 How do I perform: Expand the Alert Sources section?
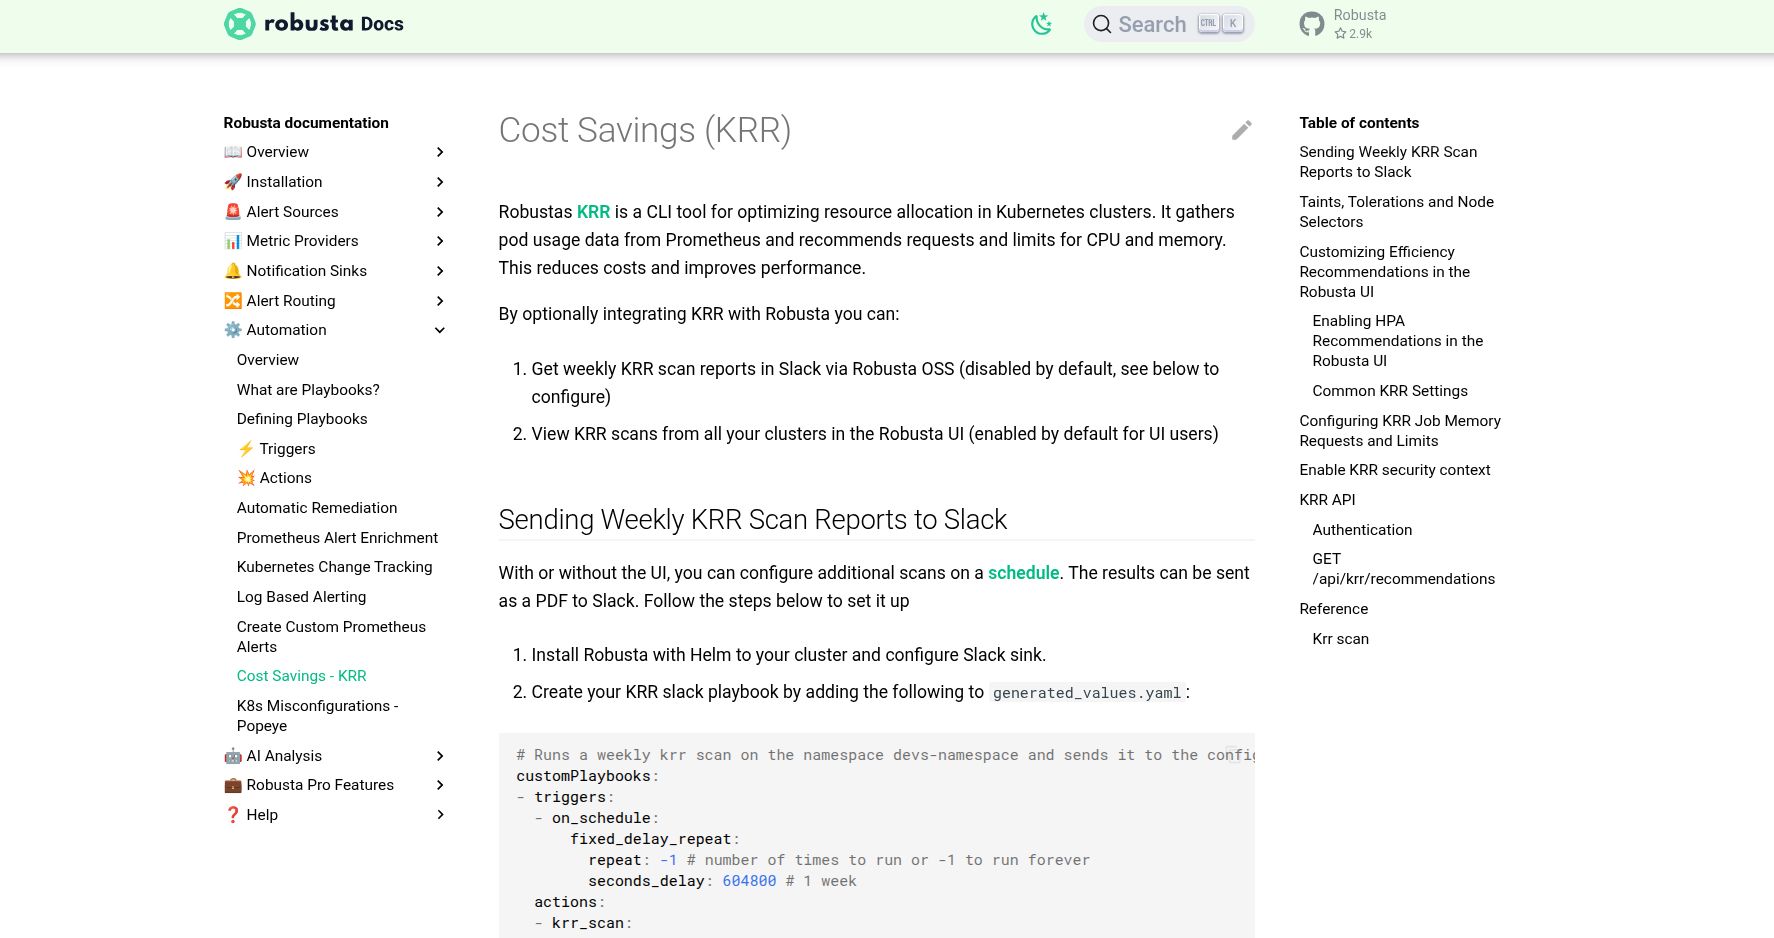440,212
